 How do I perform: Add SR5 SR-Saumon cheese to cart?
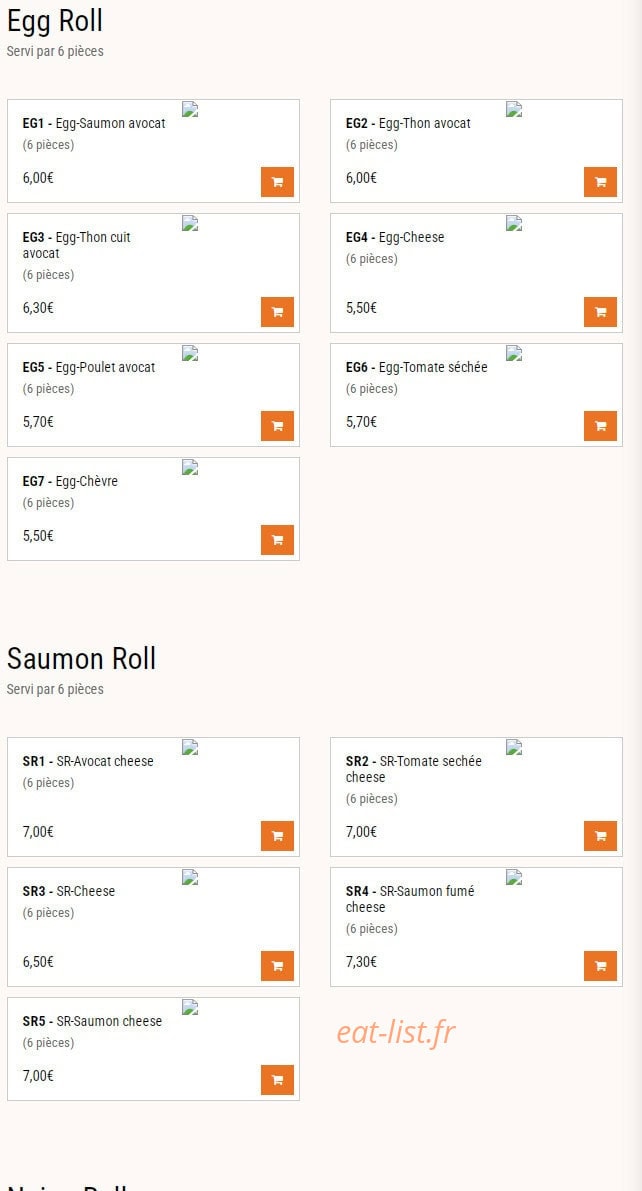pos(277,1080)
